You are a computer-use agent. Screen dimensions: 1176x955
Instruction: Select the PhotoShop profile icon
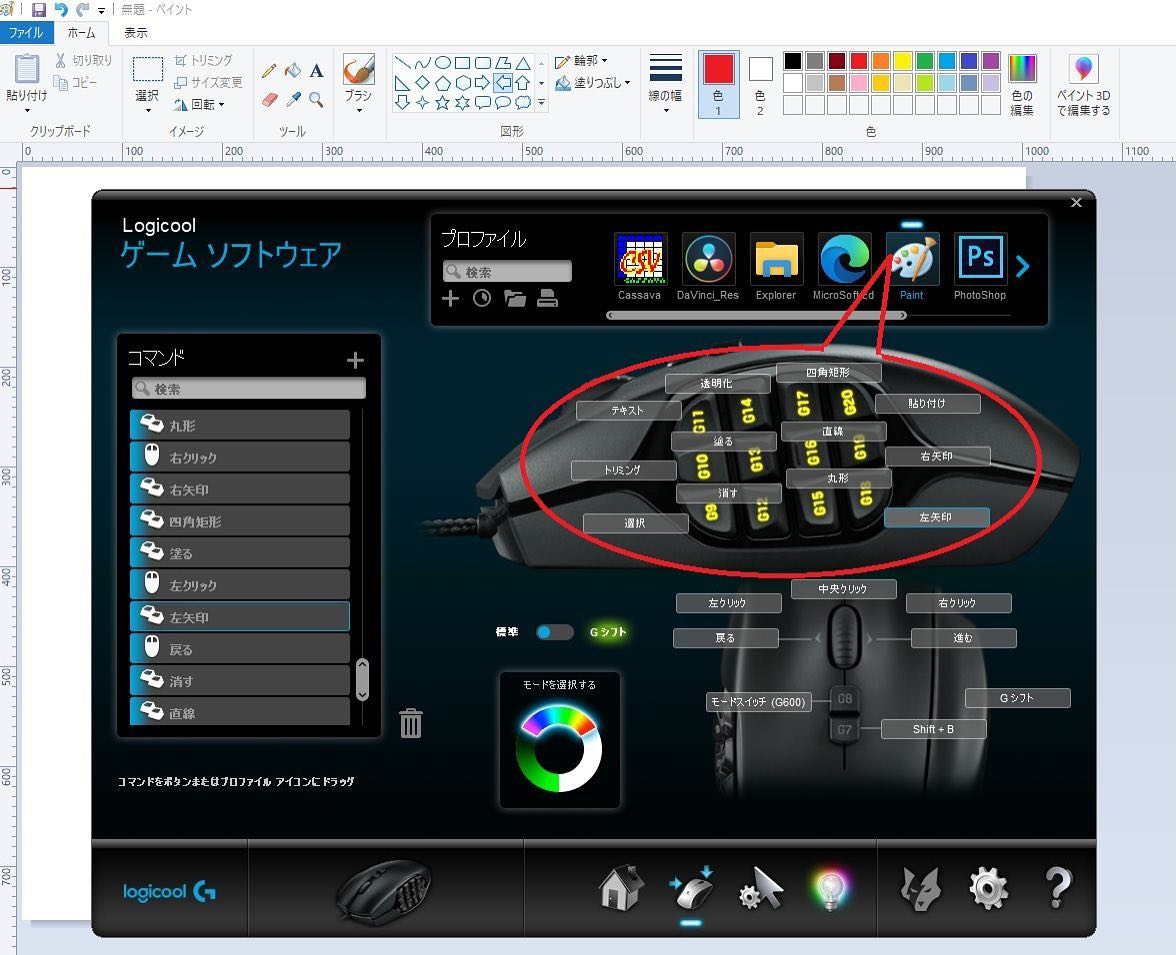coord(980,259)
